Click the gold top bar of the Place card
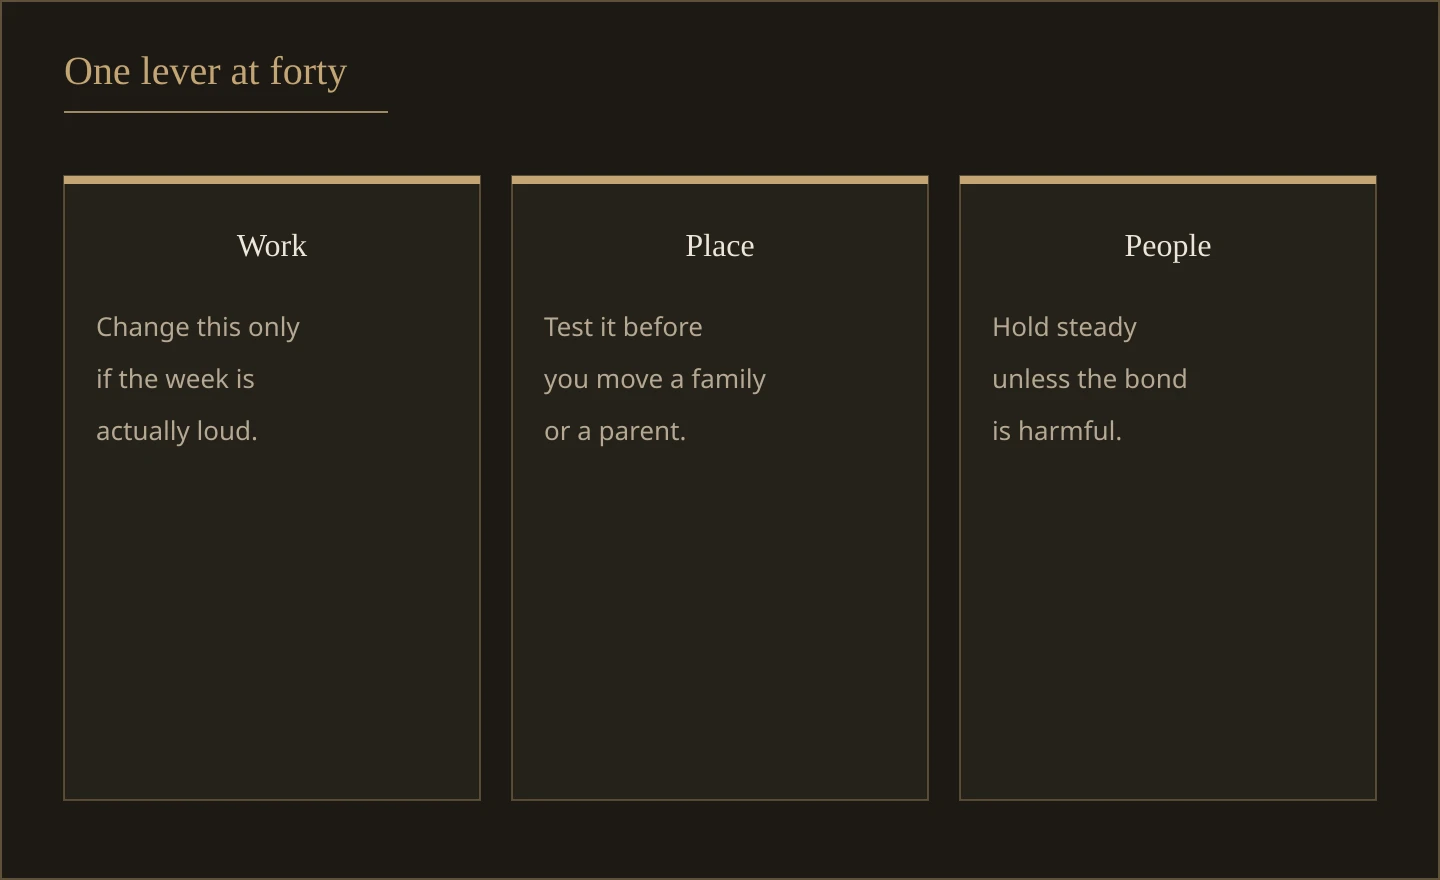The width and height of the screenshot is (1440, 880). (720, 180)
